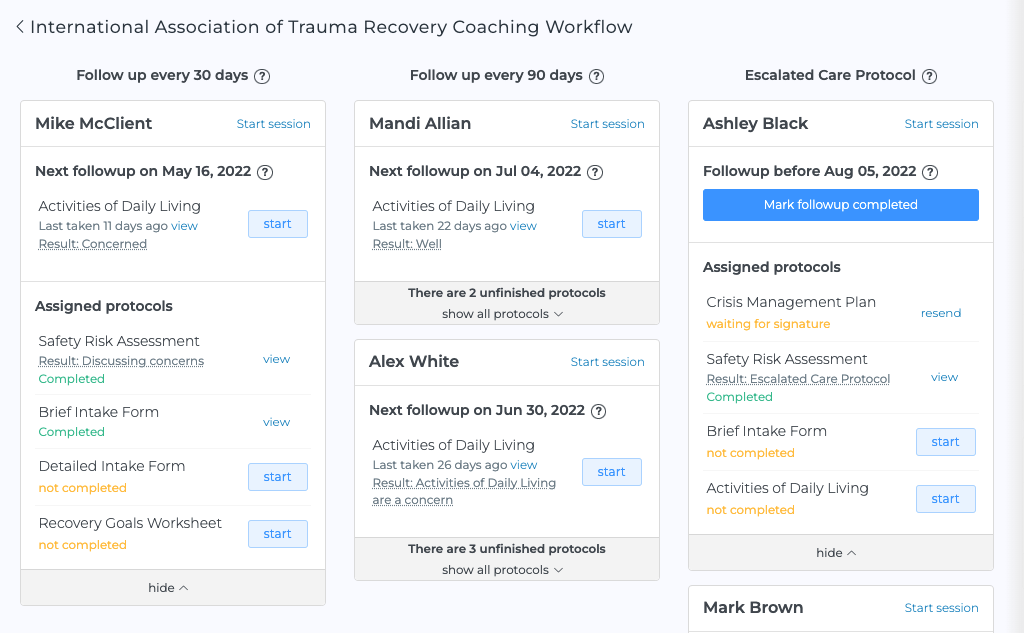
Task: Start Detailed Intake Form for Mike McClient
Action: tap(278, 477)
